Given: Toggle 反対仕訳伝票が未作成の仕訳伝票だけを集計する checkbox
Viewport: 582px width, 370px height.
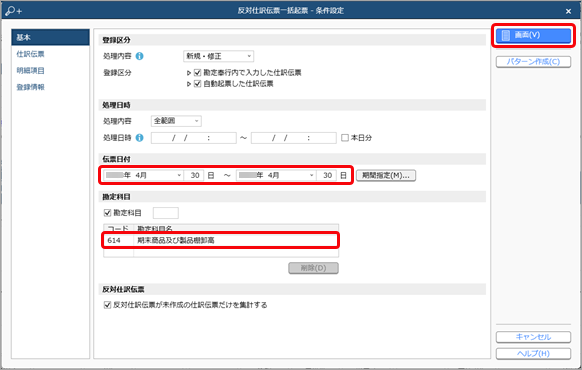Looking at the screenshot, I should tap(107, 305).
